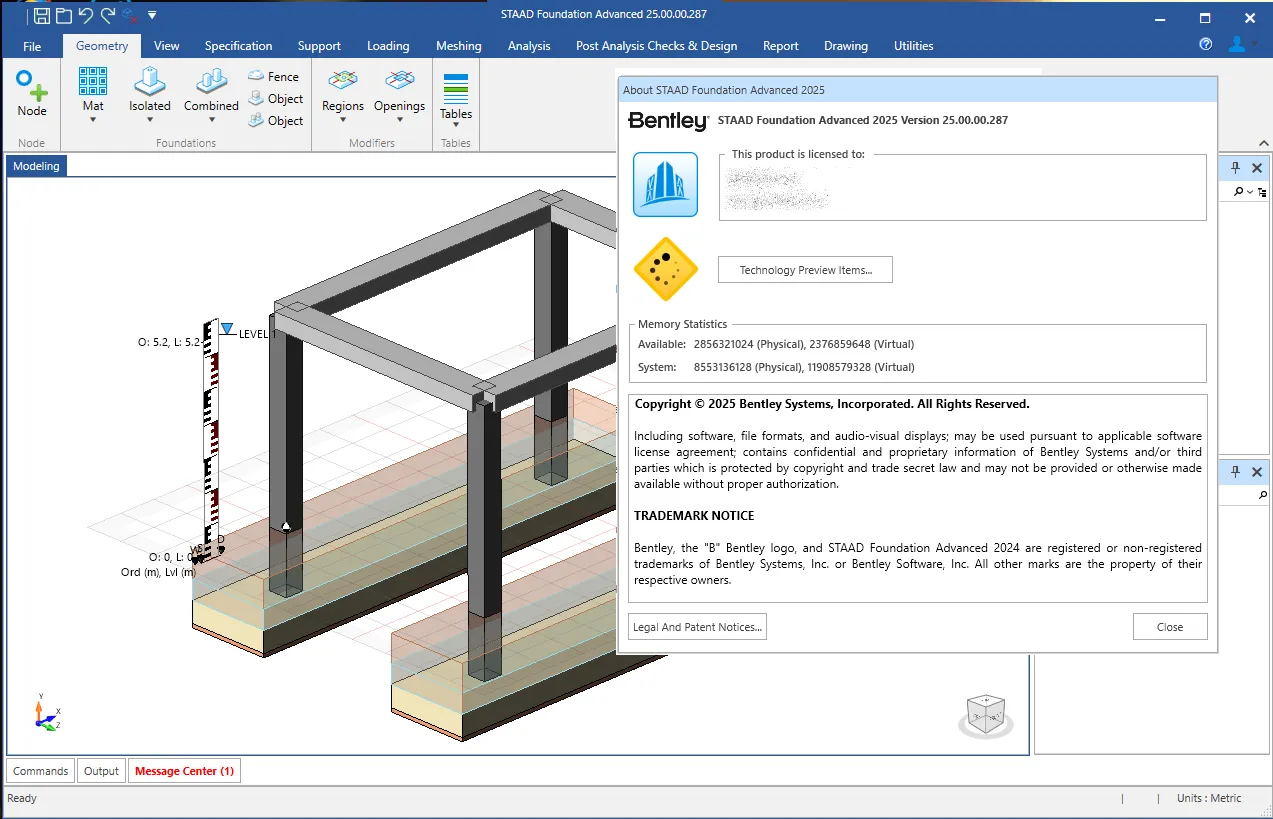This screenshot has width=1273, height=819.
Task: Click the Save icon in the quick access bar
Action: click(42, 16)
